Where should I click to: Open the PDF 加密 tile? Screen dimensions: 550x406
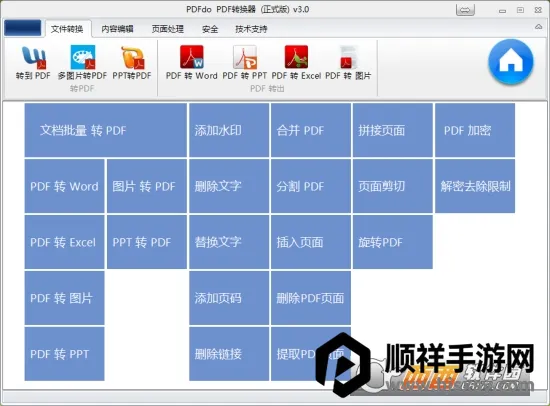(x=475, y=130)
